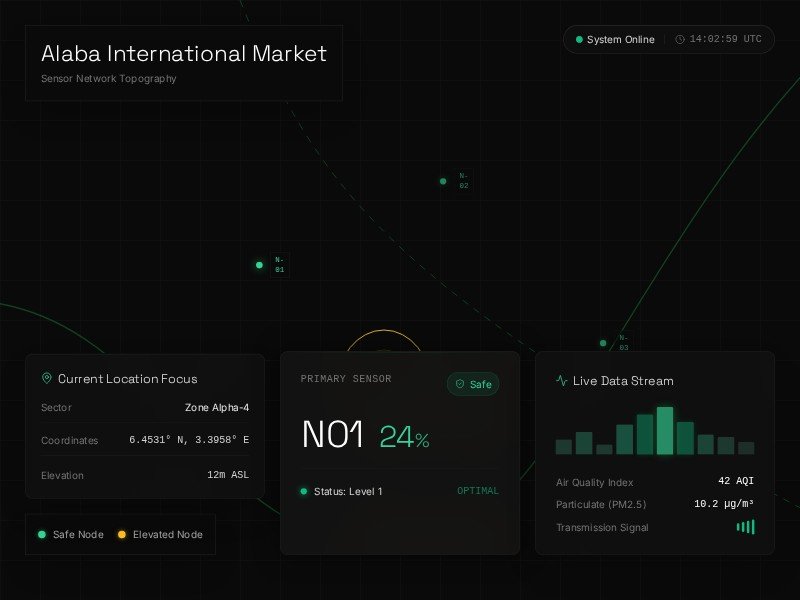
Task: Click the green System Online status dot
Action: tap(579, 40)
